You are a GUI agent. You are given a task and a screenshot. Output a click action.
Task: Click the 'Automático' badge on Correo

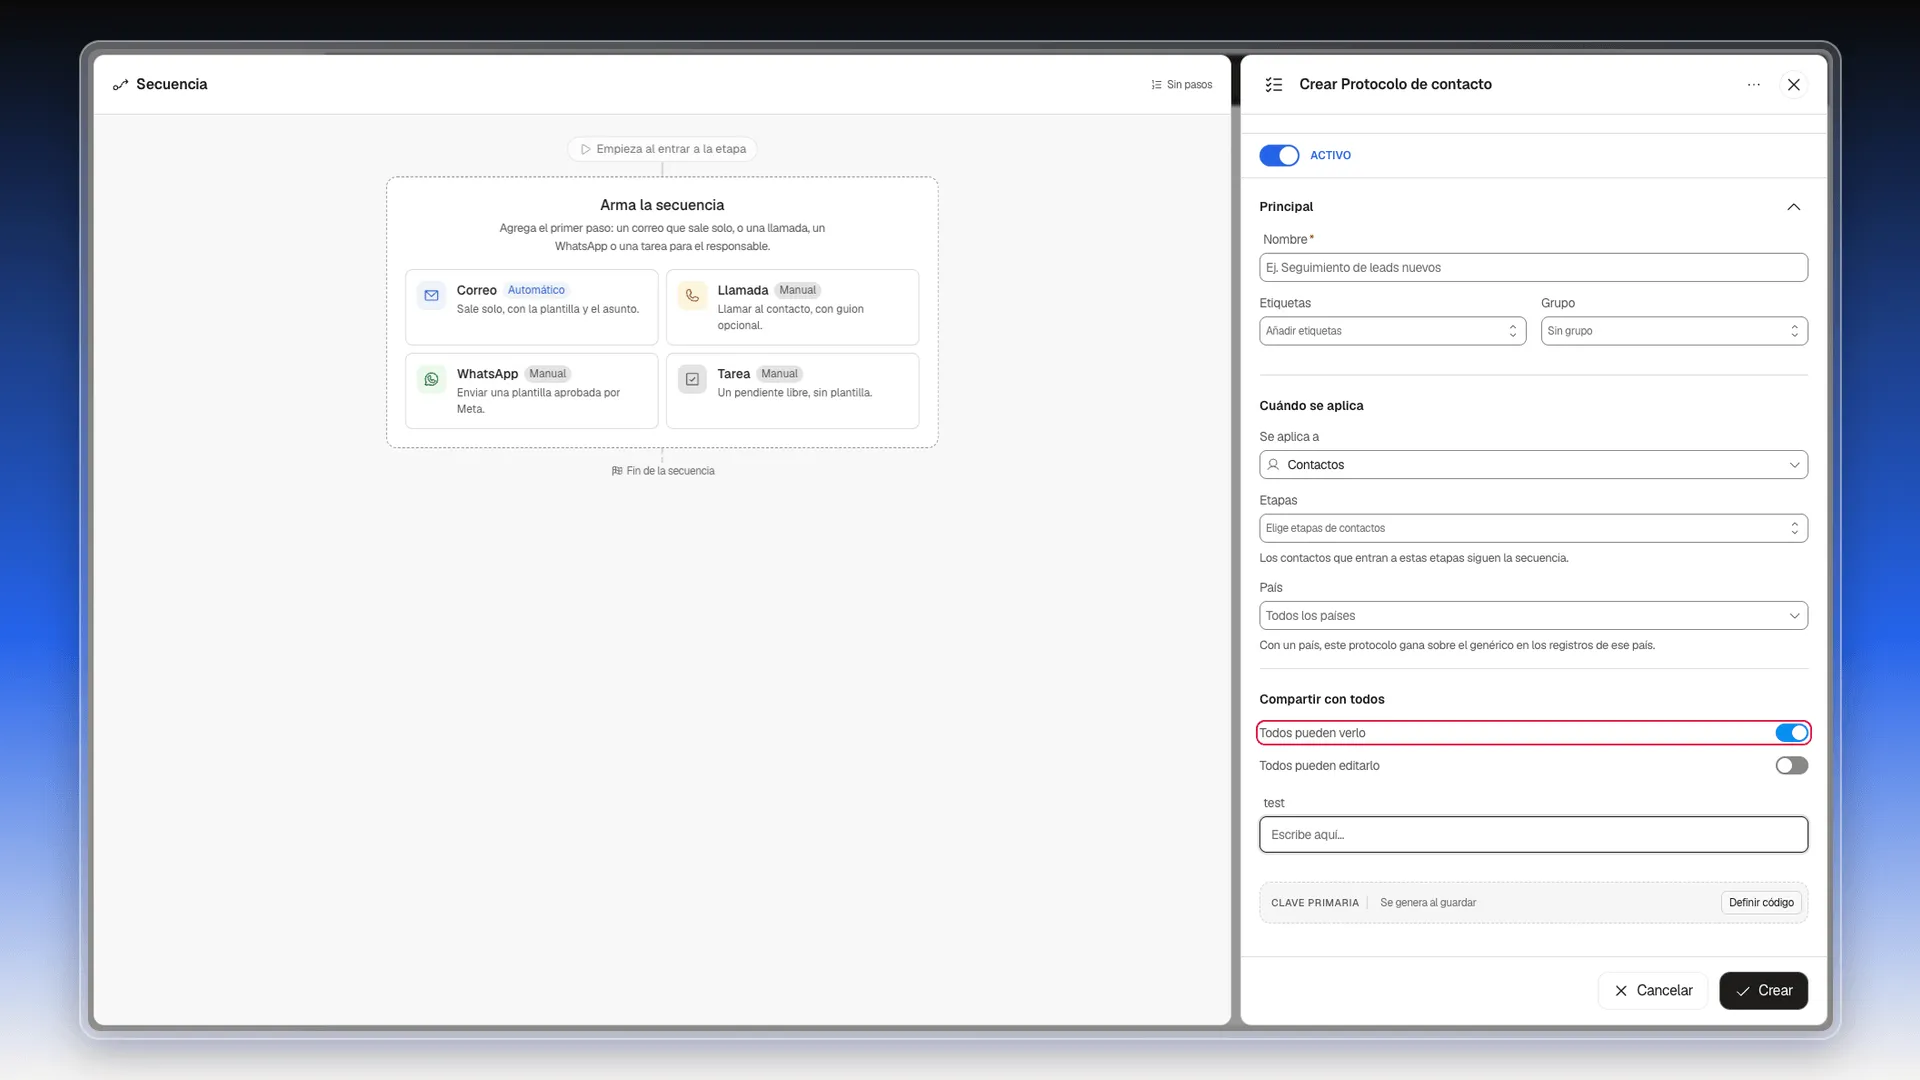(x=536, y=290)
